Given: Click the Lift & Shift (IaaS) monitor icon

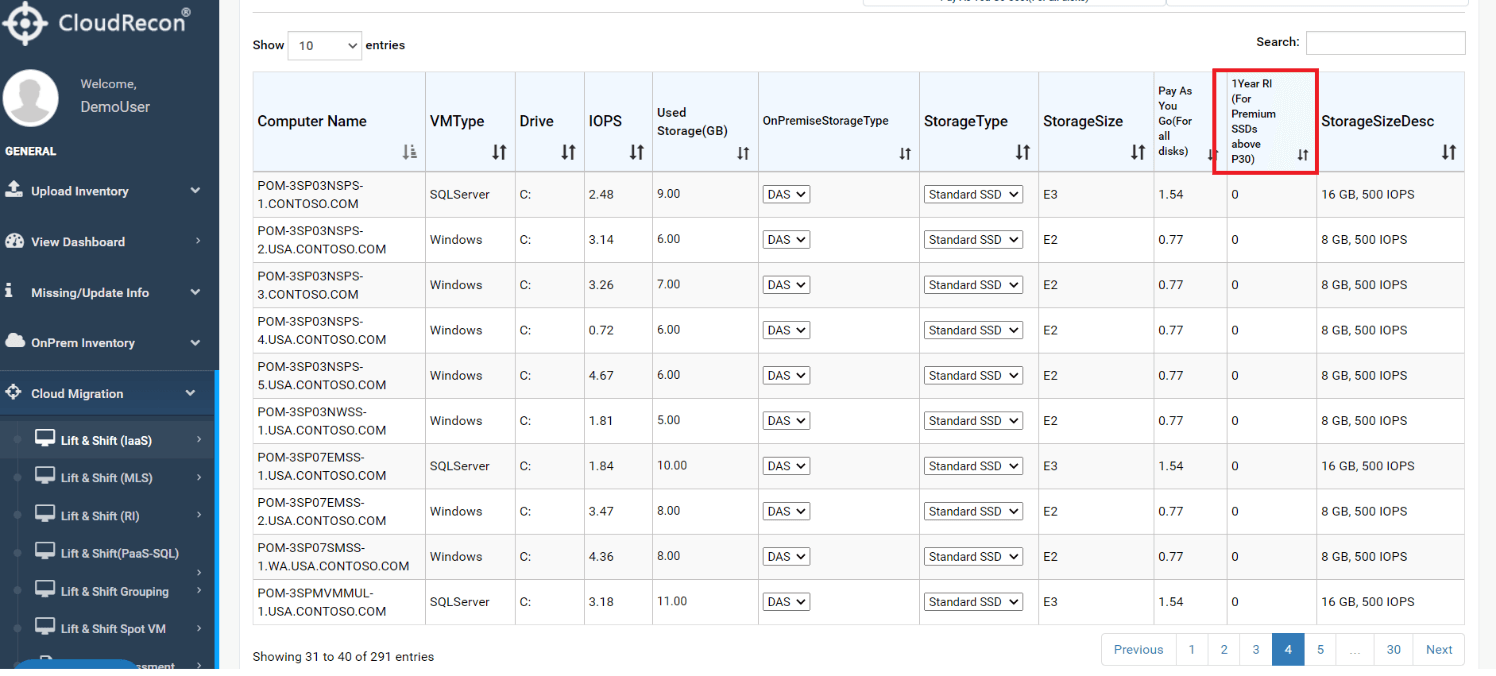Looking at the screenshot, I should (45, 439).
